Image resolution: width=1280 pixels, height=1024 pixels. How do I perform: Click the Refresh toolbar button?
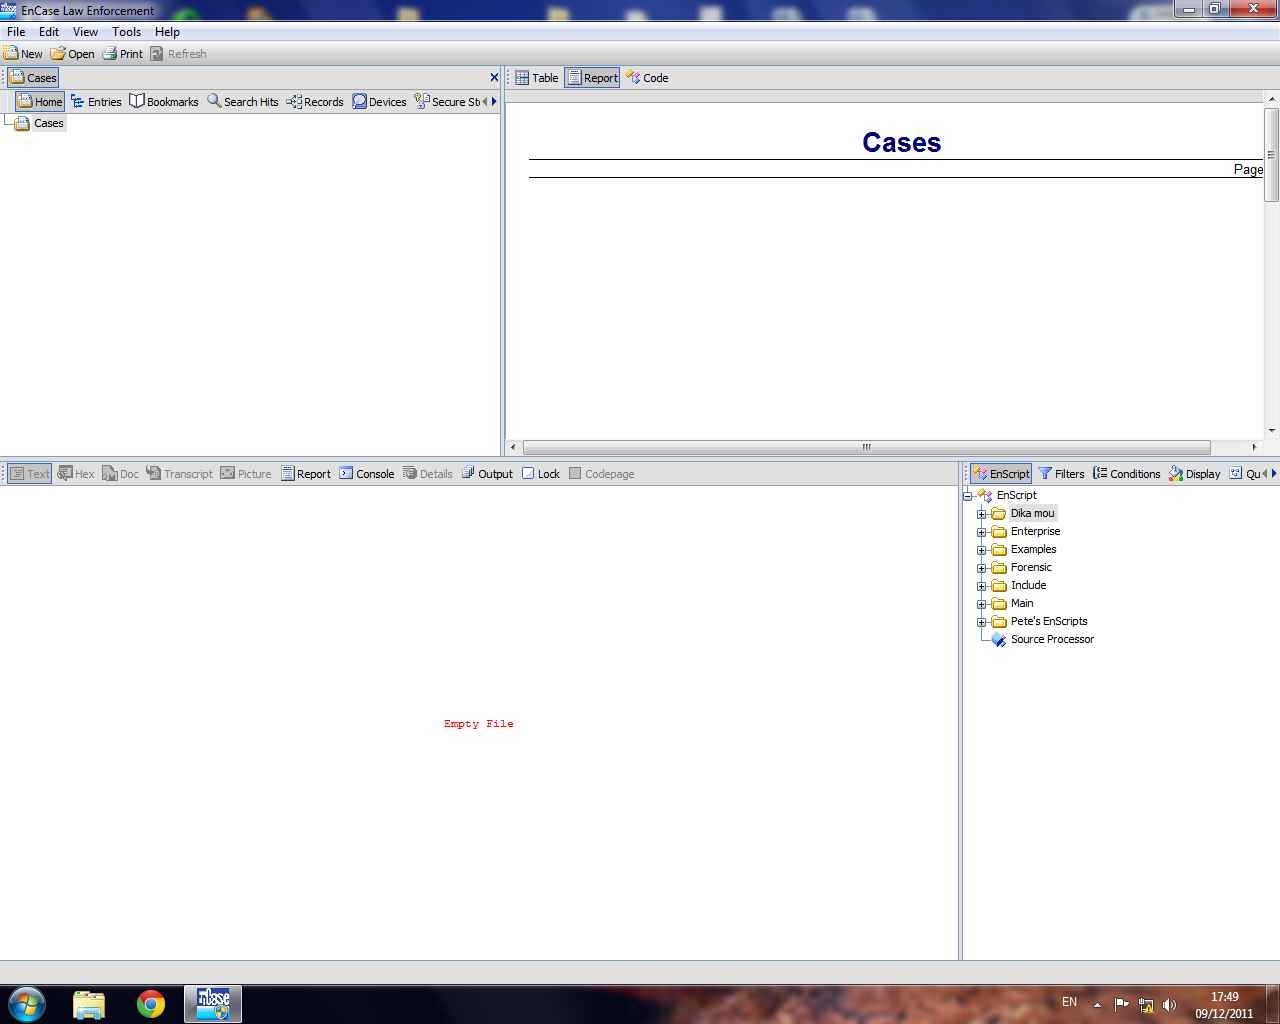point(178,54)
